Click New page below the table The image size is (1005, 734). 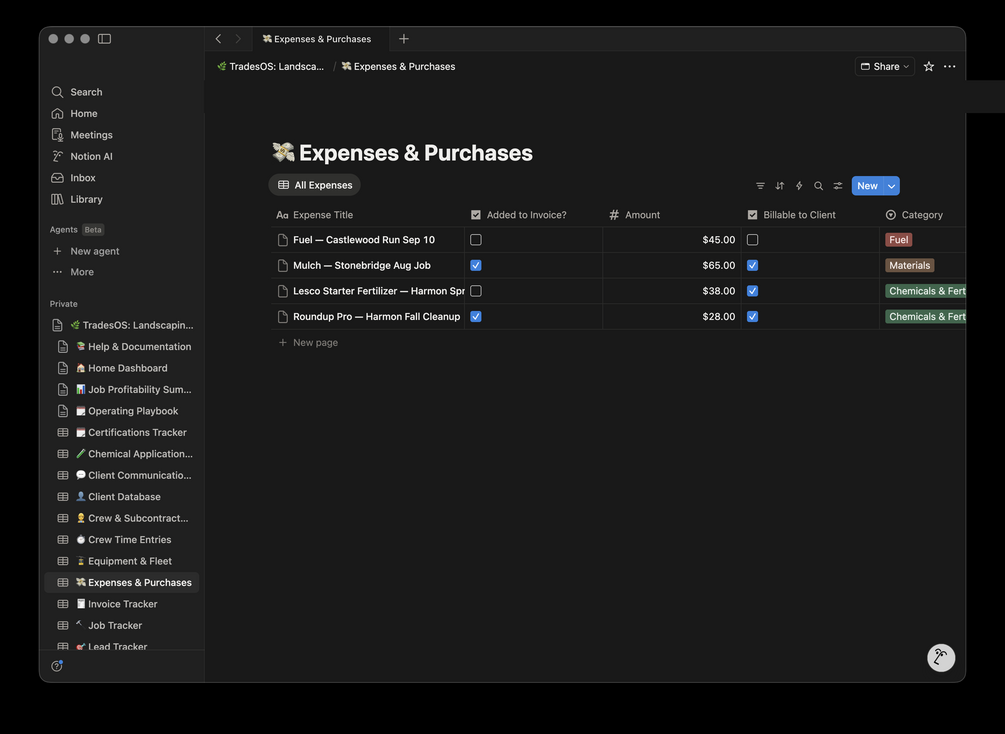315,343
